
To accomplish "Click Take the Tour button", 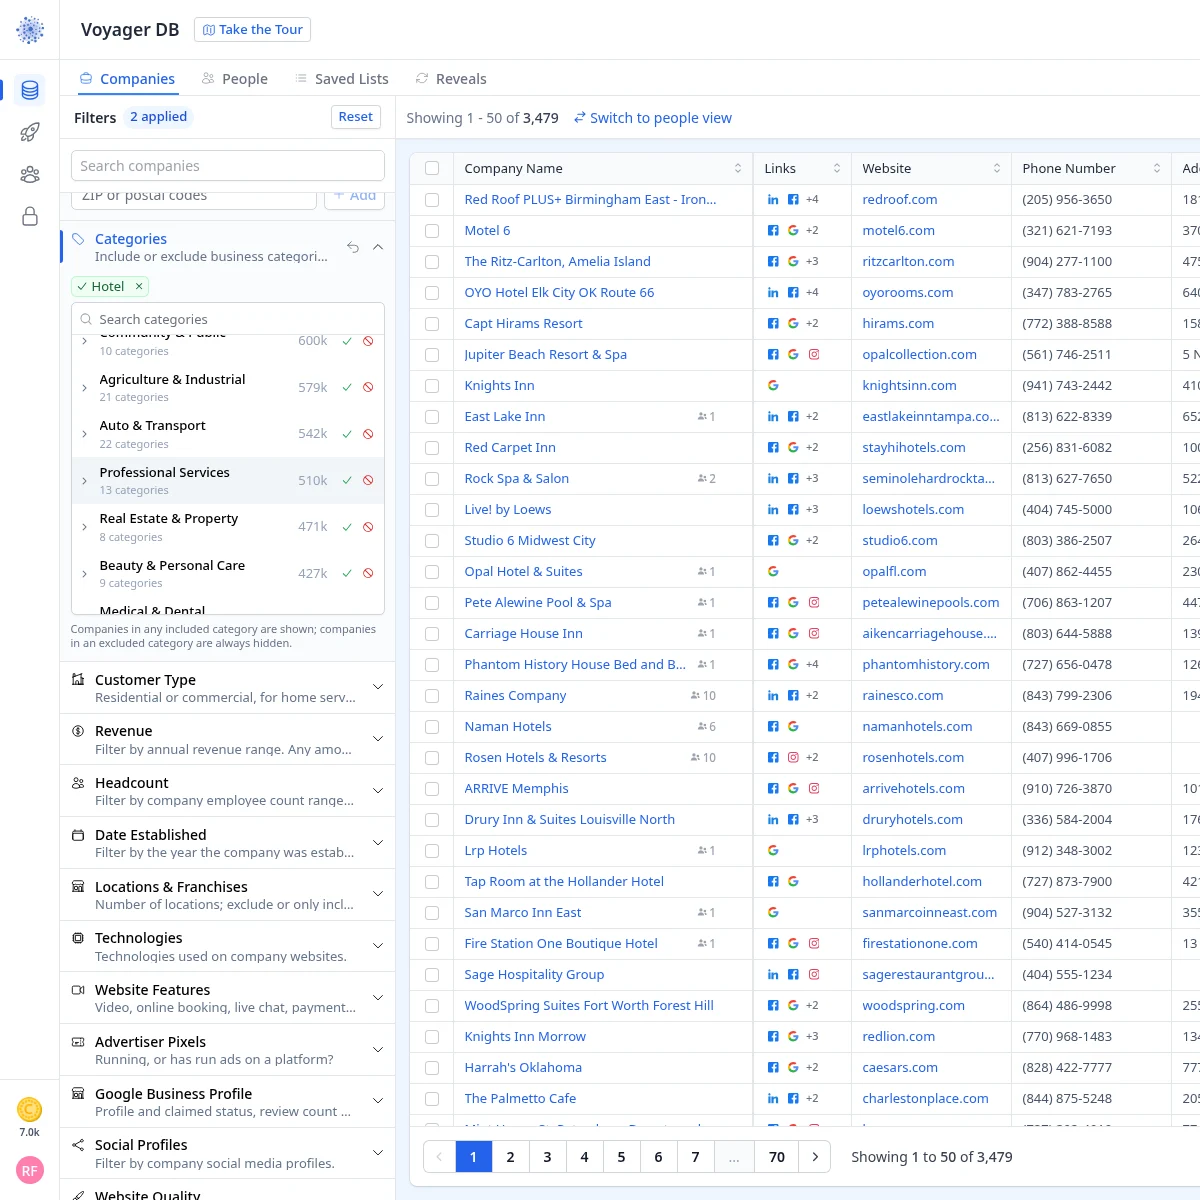I will 253,30.
